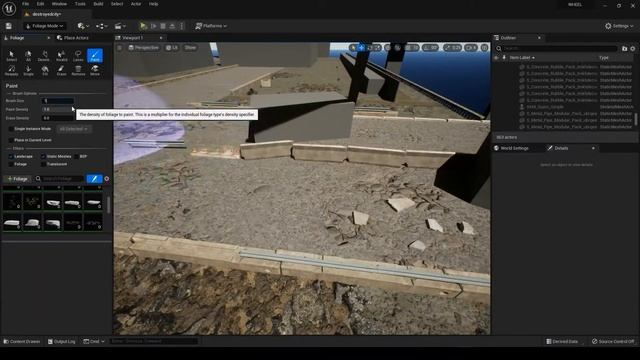Open the cinematics dropdown in the toolbar
The height and width of the screenshot is (360, 640).
[120, 26]
